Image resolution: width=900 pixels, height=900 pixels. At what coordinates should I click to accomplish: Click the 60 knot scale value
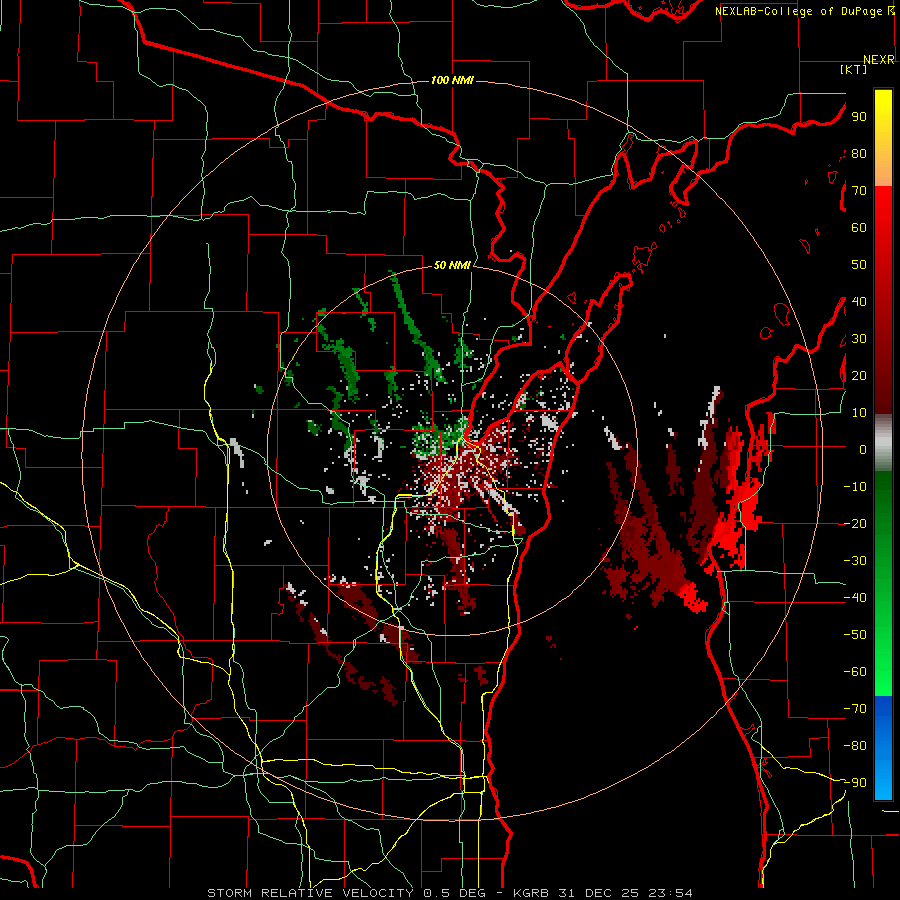859,228
